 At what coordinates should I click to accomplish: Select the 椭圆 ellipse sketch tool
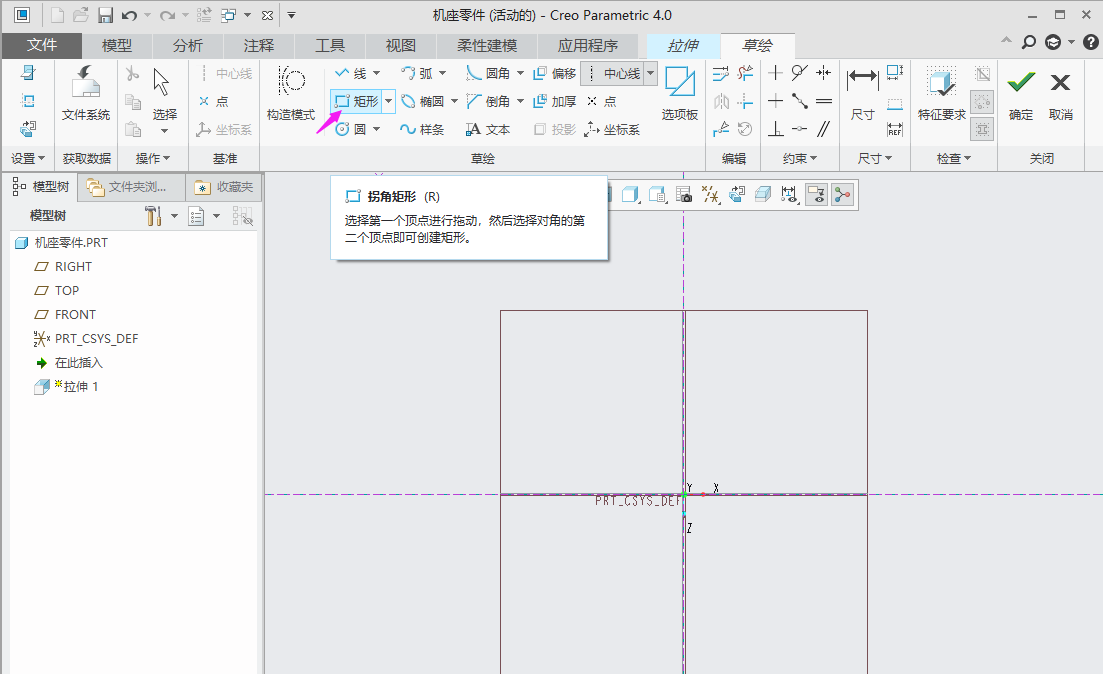pyautogui.click(x=423, y=101)
